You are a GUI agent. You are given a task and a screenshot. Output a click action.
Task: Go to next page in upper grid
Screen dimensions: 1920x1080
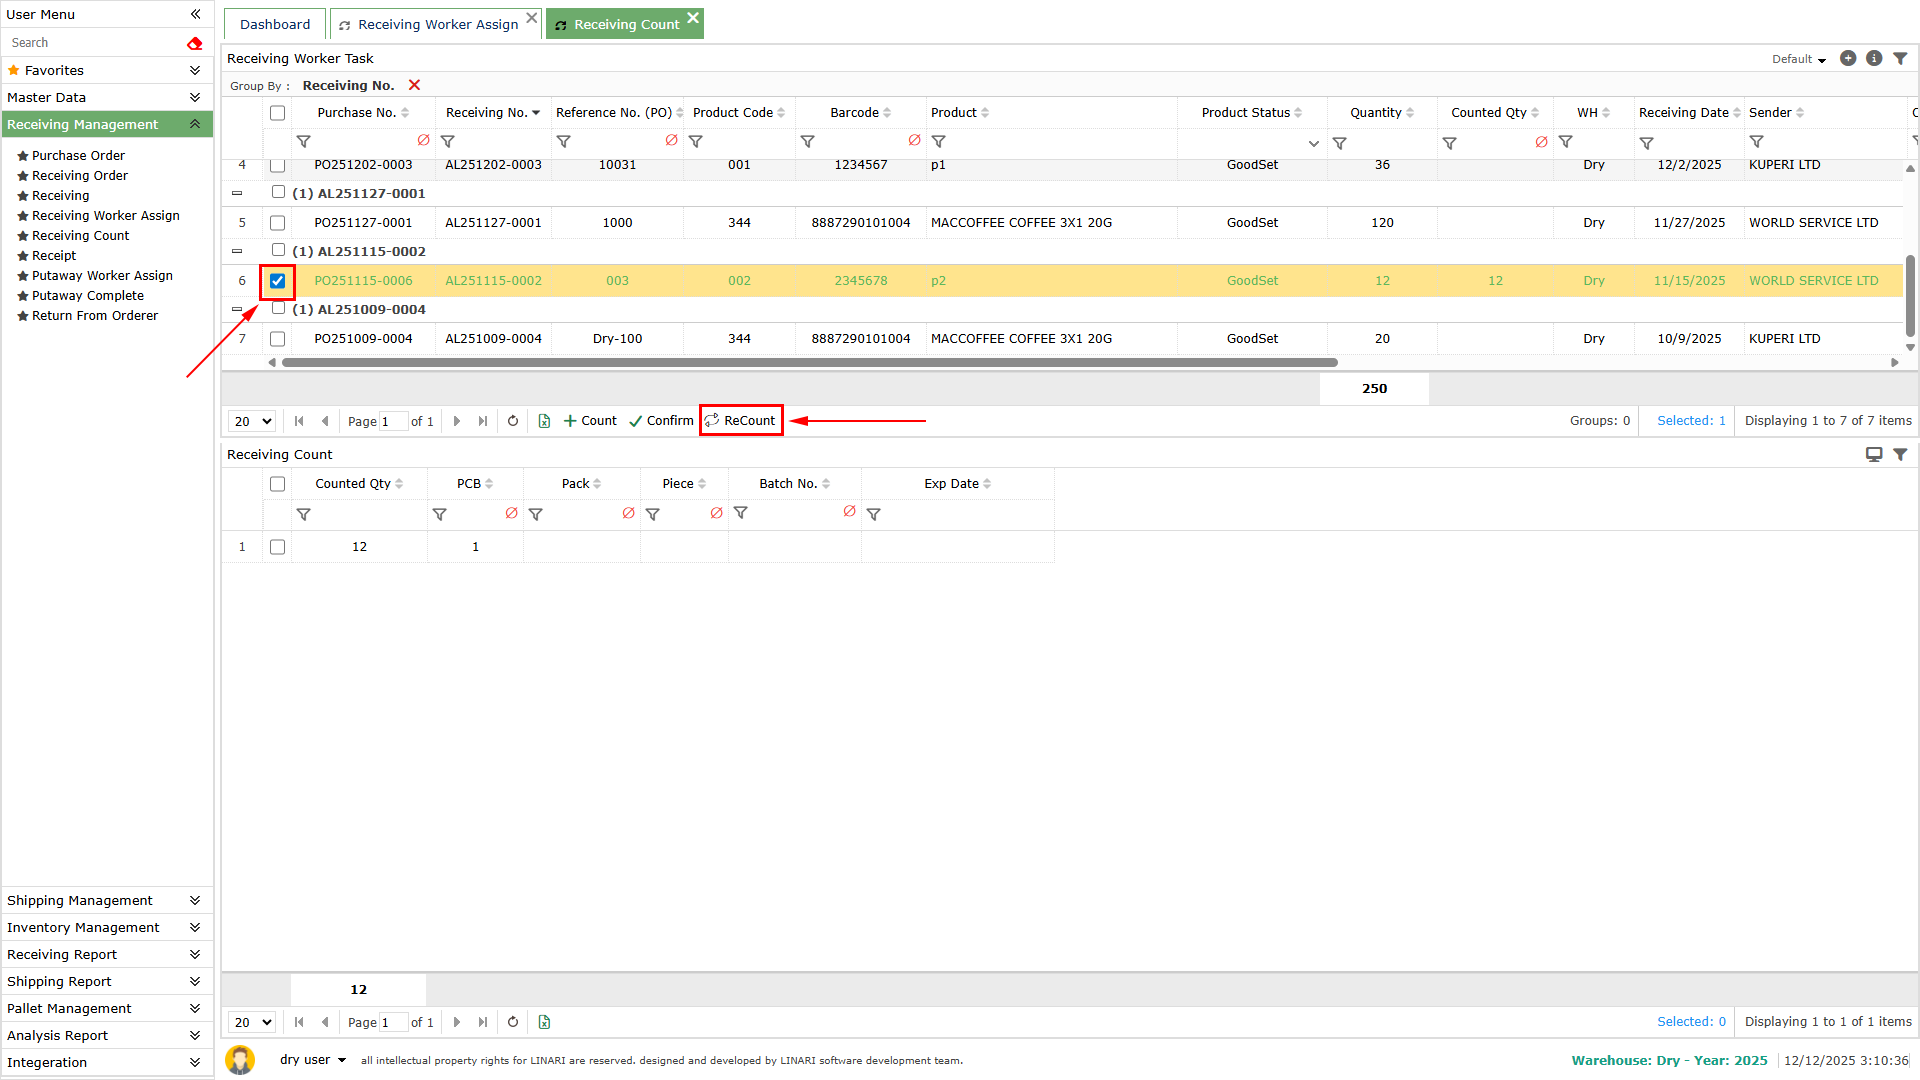[x=457, y=421]
